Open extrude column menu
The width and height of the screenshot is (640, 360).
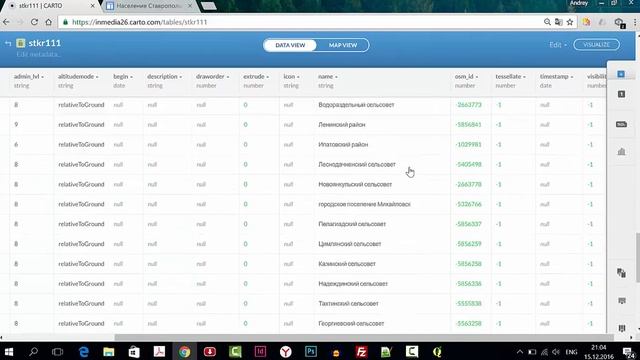tap(268, 77)
